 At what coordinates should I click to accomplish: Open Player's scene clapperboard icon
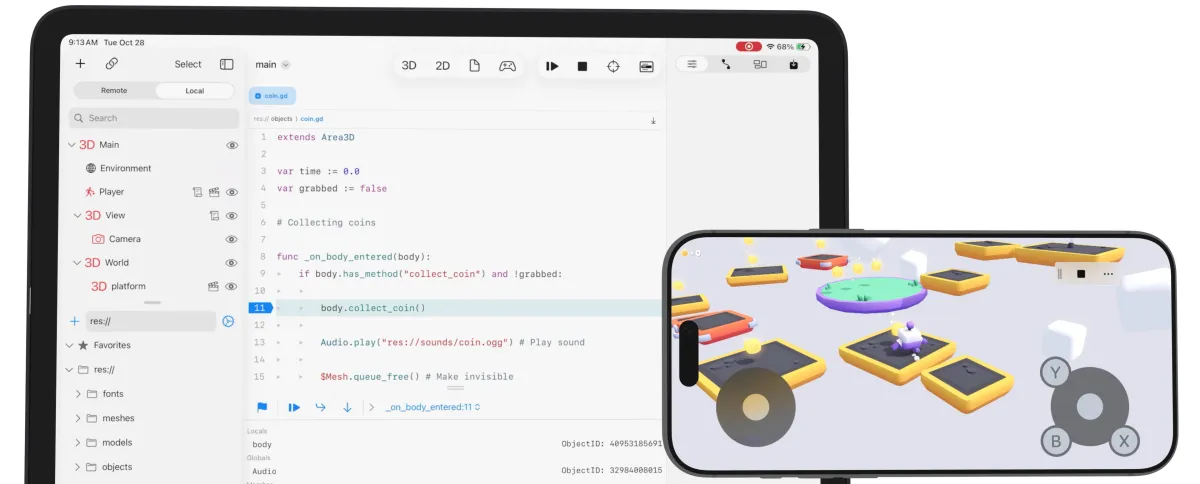(x=214, y=192)
